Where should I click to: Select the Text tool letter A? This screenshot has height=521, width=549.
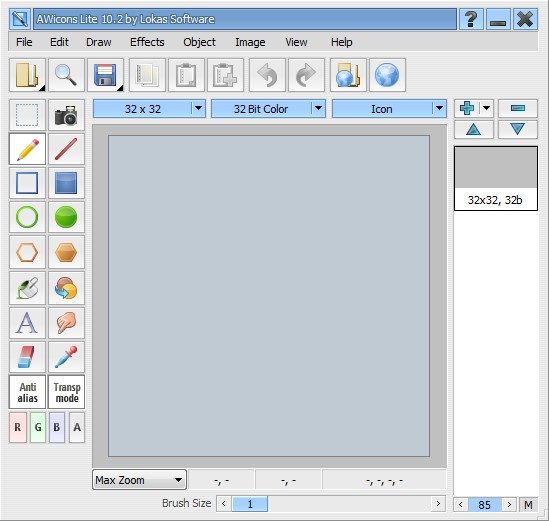tap(27, 323)
